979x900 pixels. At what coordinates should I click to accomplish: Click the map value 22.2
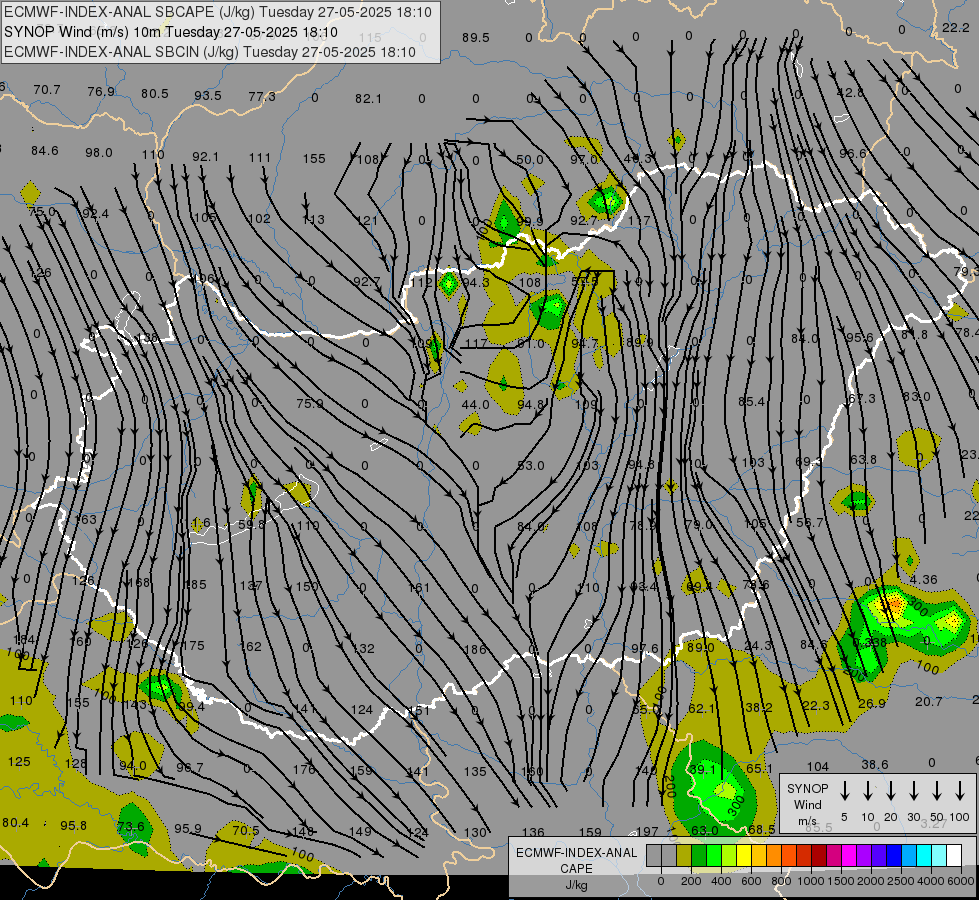tap(955, 27)
